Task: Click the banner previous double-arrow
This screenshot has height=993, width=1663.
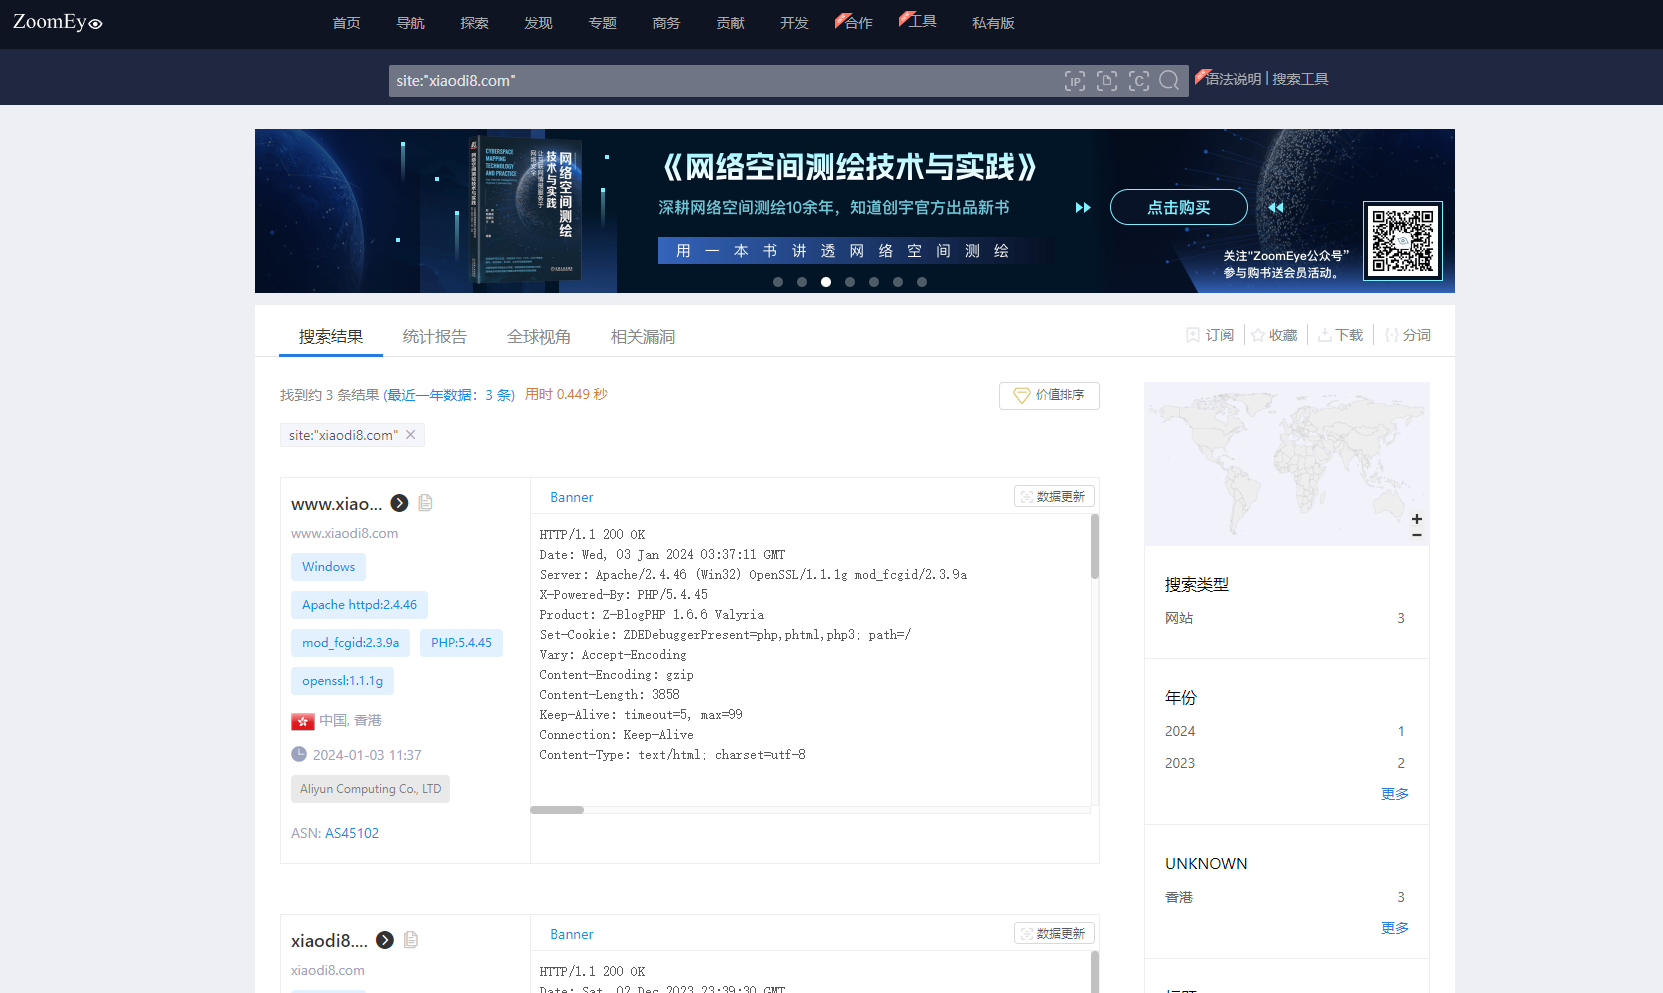Action: point(1276,208)
